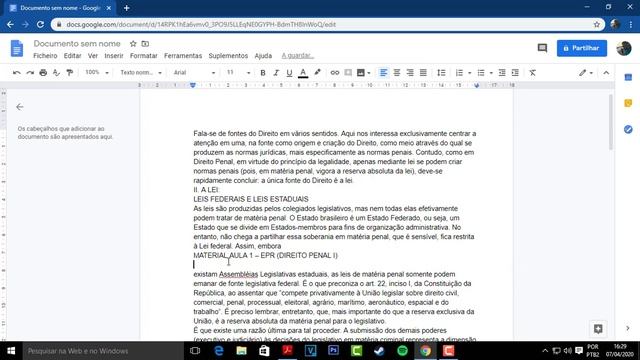Center align the text
This screenshot has height=360, width=640.
pyautogui.click(x=397, y=73)
